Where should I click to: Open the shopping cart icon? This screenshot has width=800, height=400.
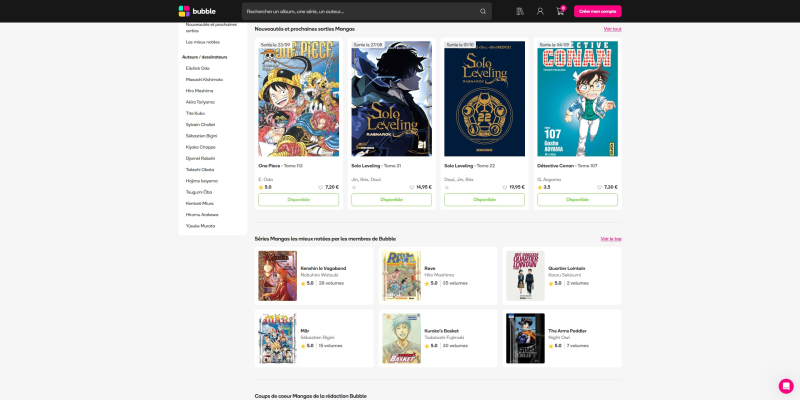[x=560, y=11]
